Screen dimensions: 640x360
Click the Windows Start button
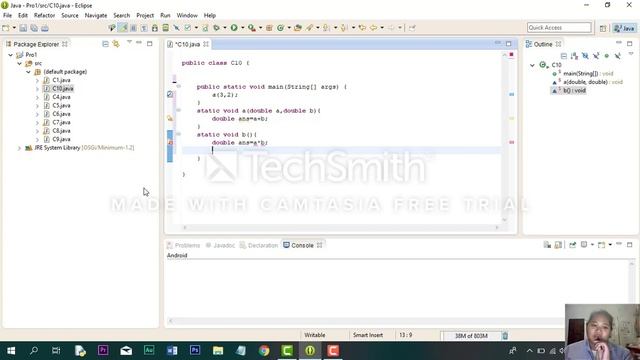coord(11,351)
